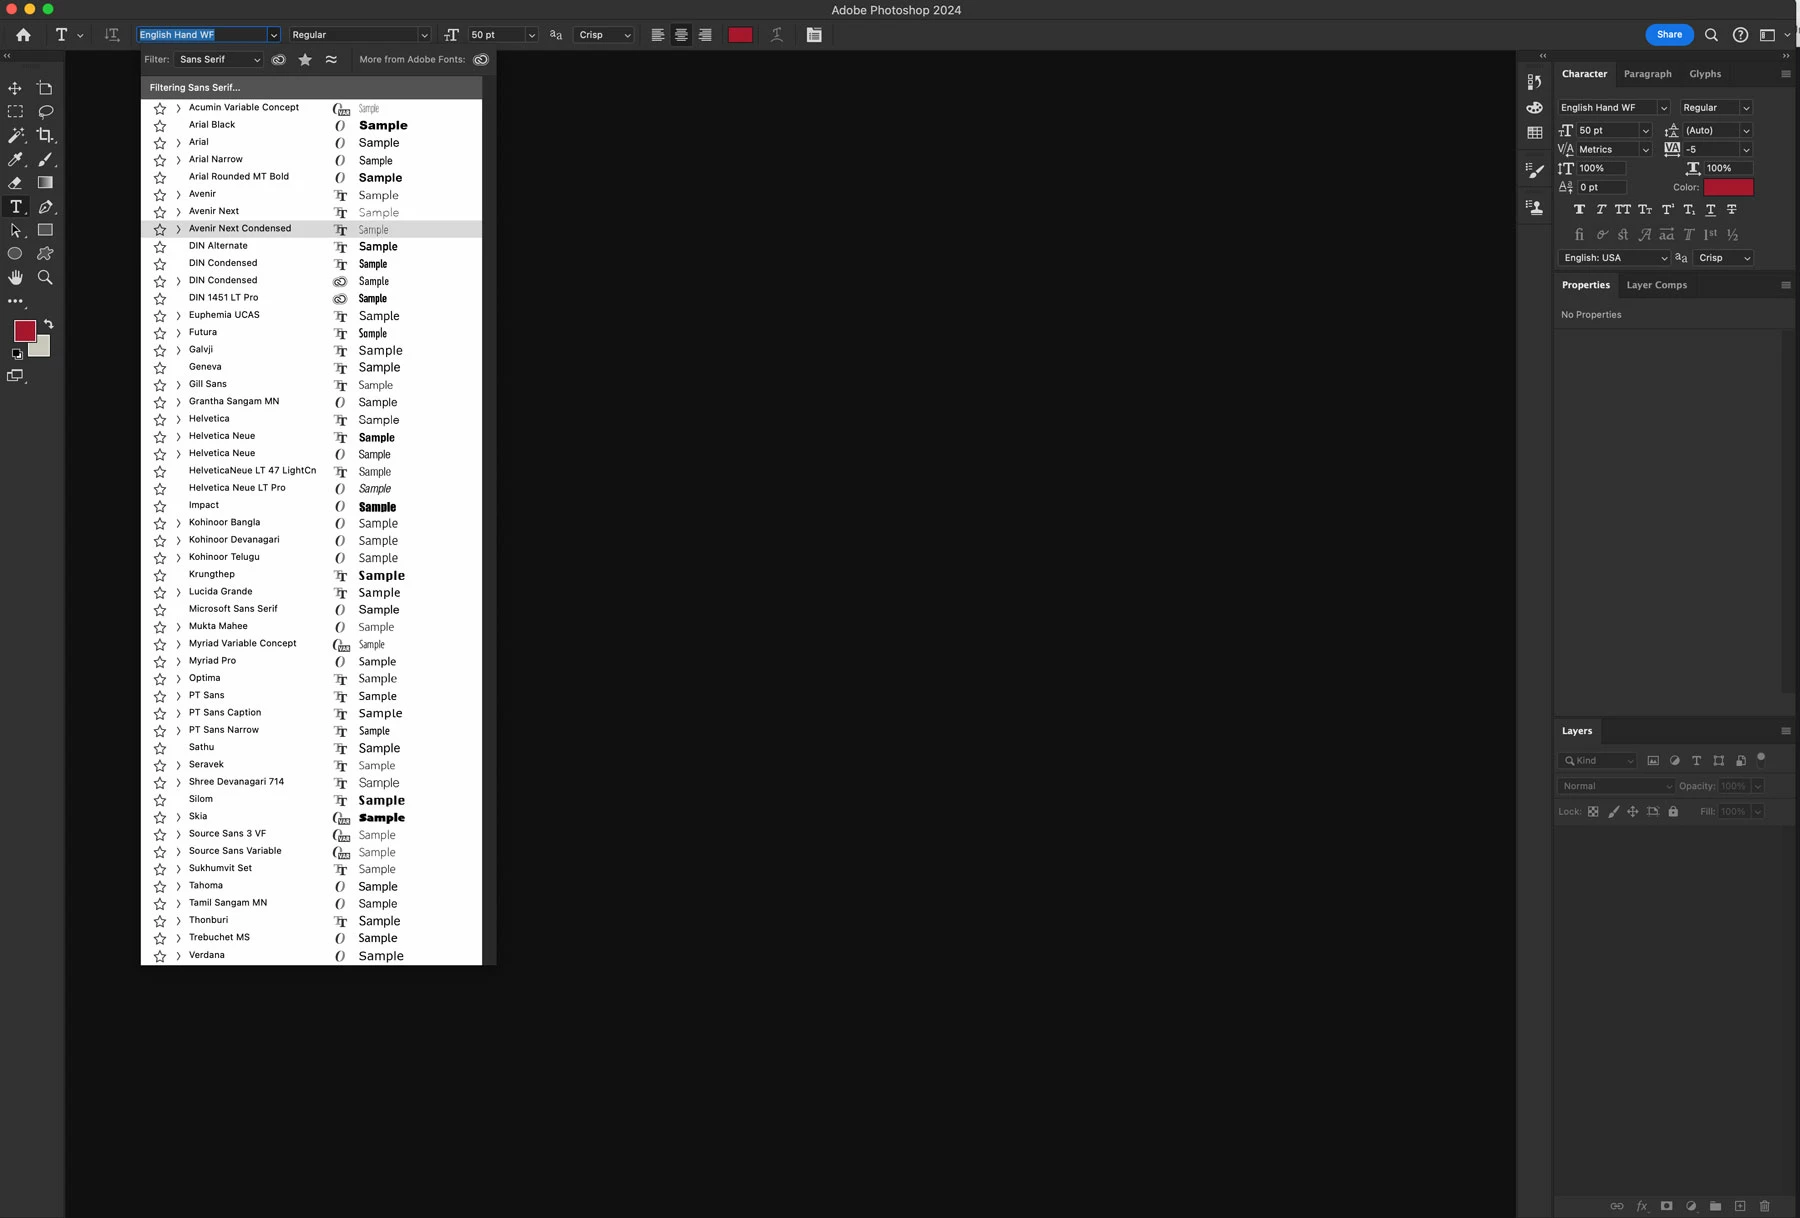Show similar fonts filter
This screenshot has width=1800, height=1218.
point(331,60)
